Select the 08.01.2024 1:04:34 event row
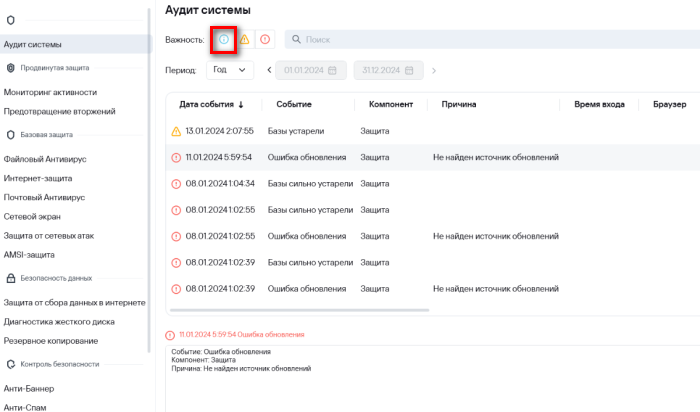 point(433,184)
